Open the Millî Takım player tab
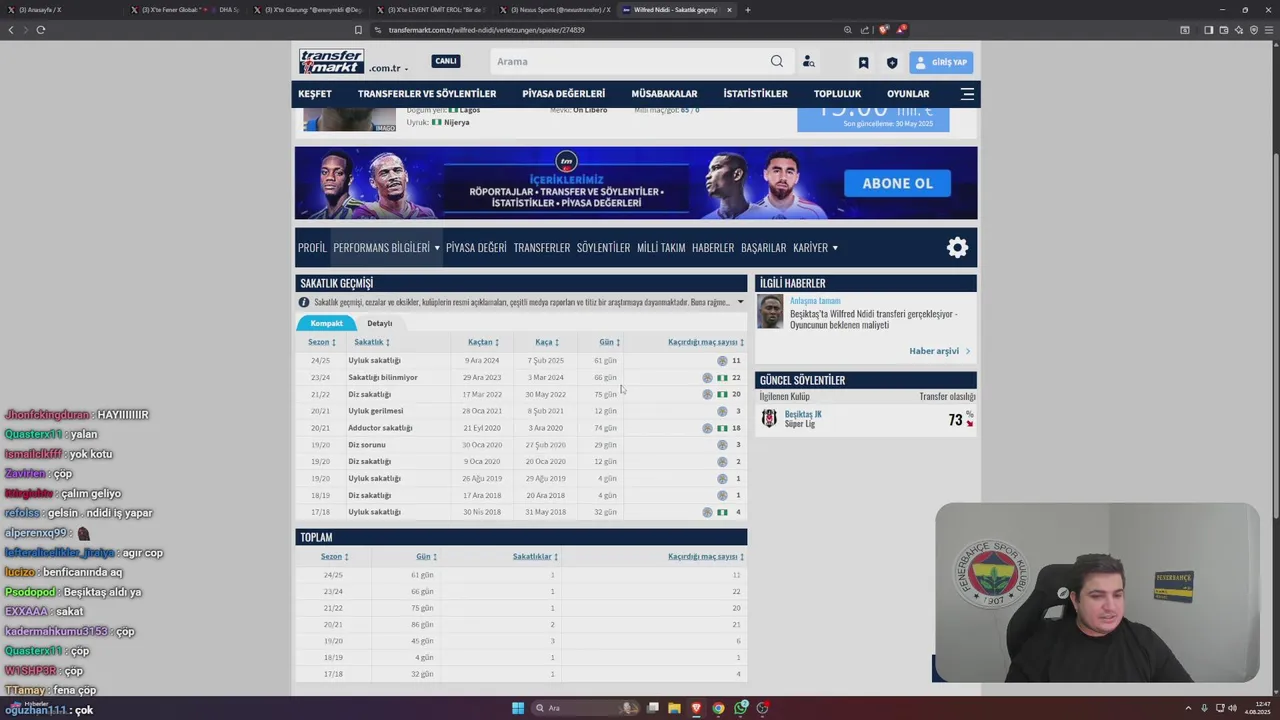The image size is (1280, 720). 661,247
